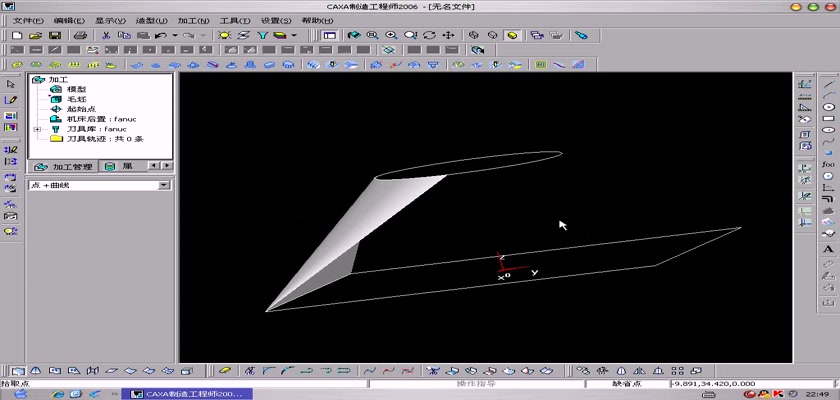840x400 pixels.
Task: Click the red K tray icon
Action: 778,394
